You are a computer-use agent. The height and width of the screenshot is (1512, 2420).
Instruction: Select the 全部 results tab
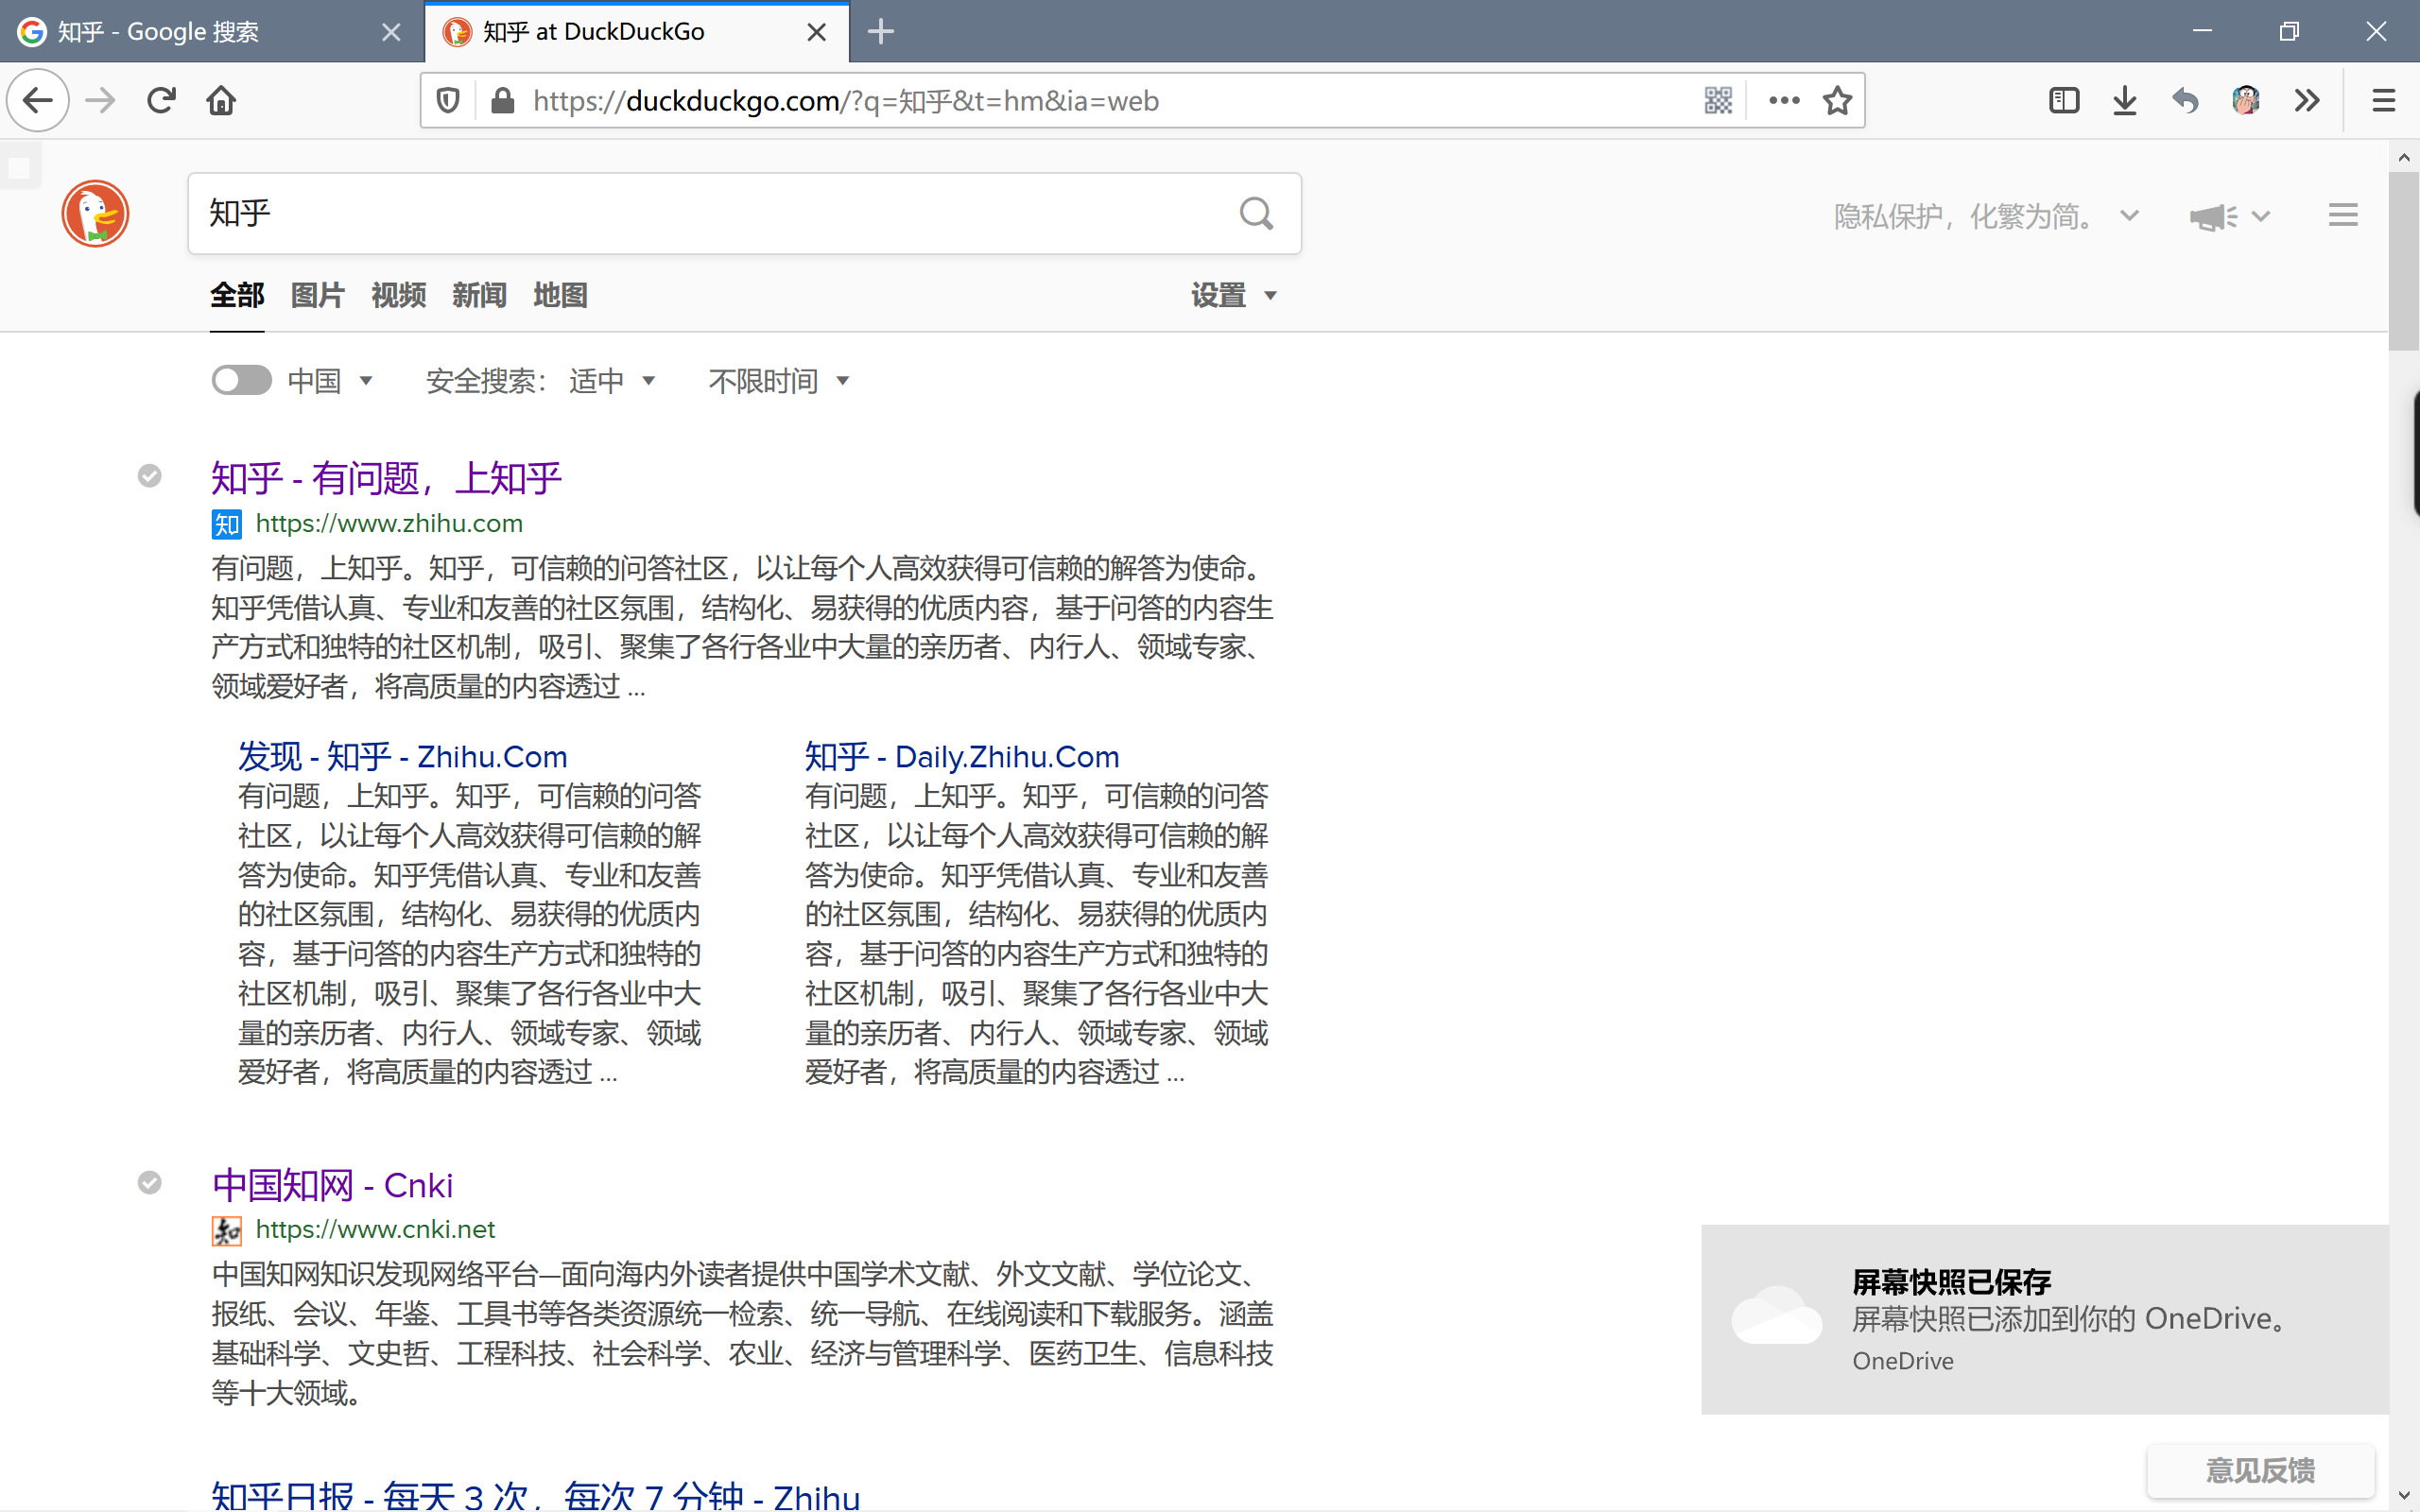pos(237,295)
